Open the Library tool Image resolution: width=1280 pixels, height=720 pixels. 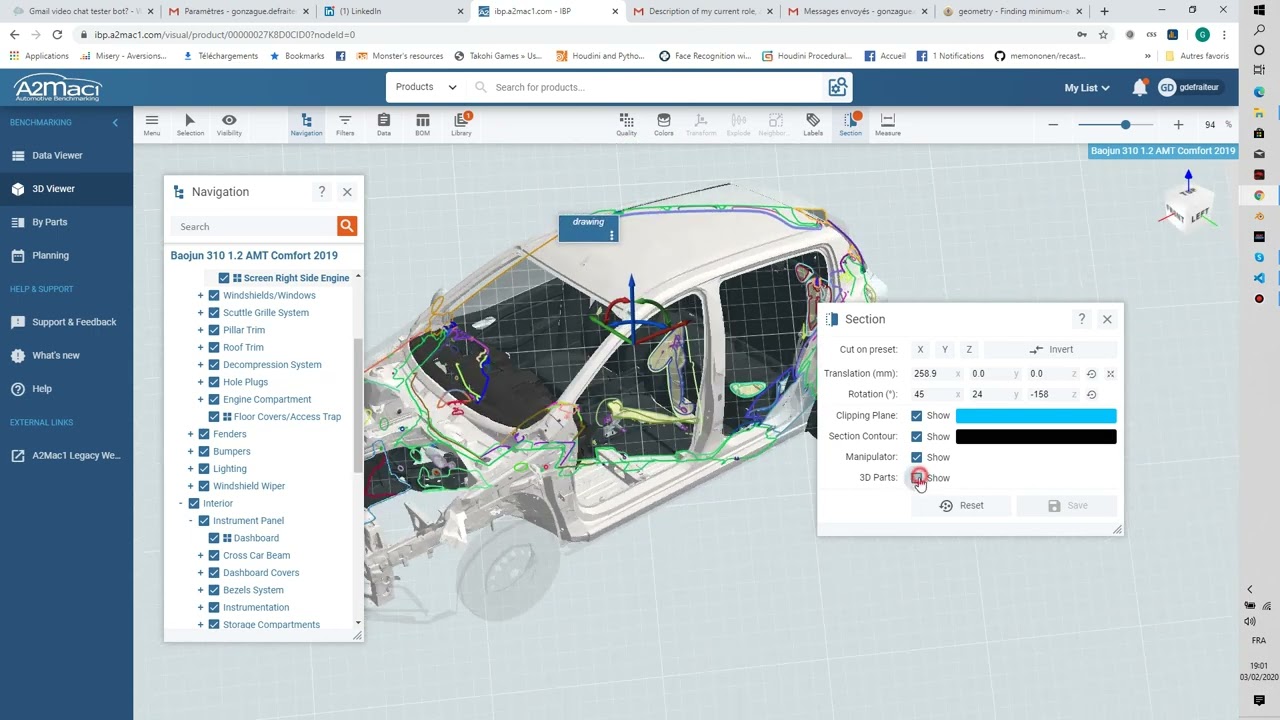pyautogui.click(x=461, y=124)
